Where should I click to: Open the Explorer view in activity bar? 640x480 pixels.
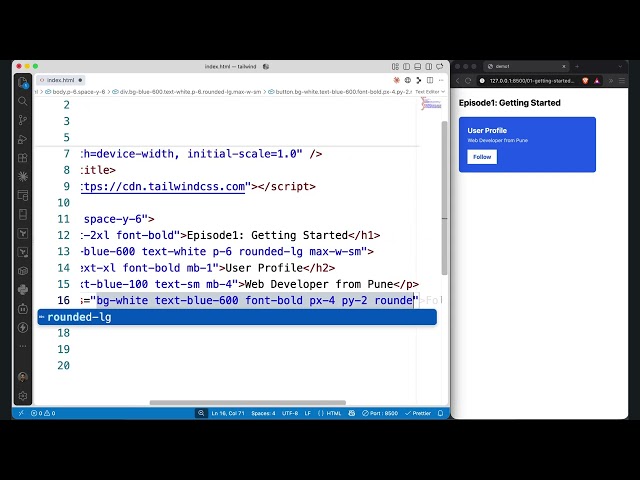[23, 82]
